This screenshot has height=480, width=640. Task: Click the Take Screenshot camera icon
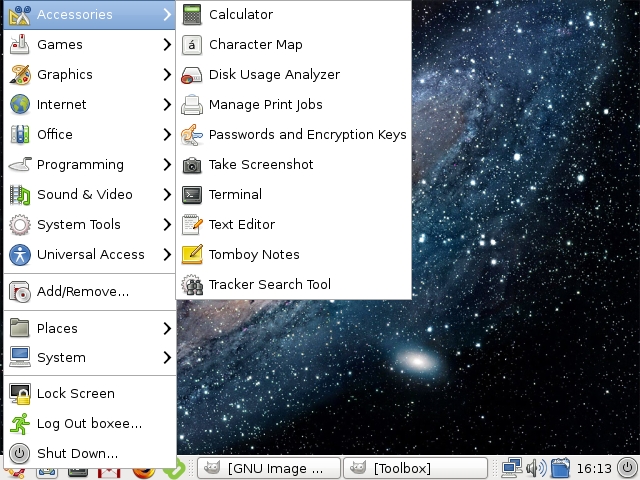[192, 165]
